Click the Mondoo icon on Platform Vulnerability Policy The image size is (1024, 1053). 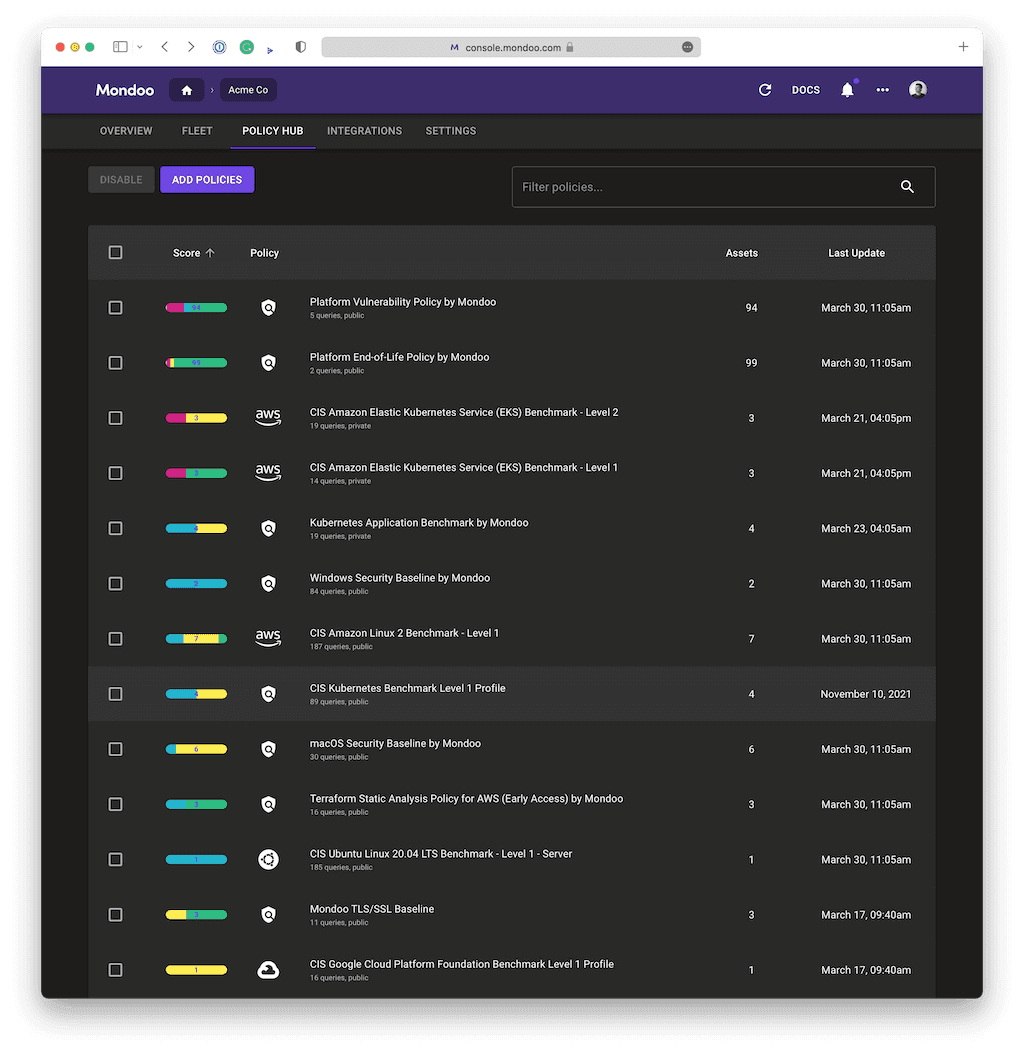tap(268, 307)
